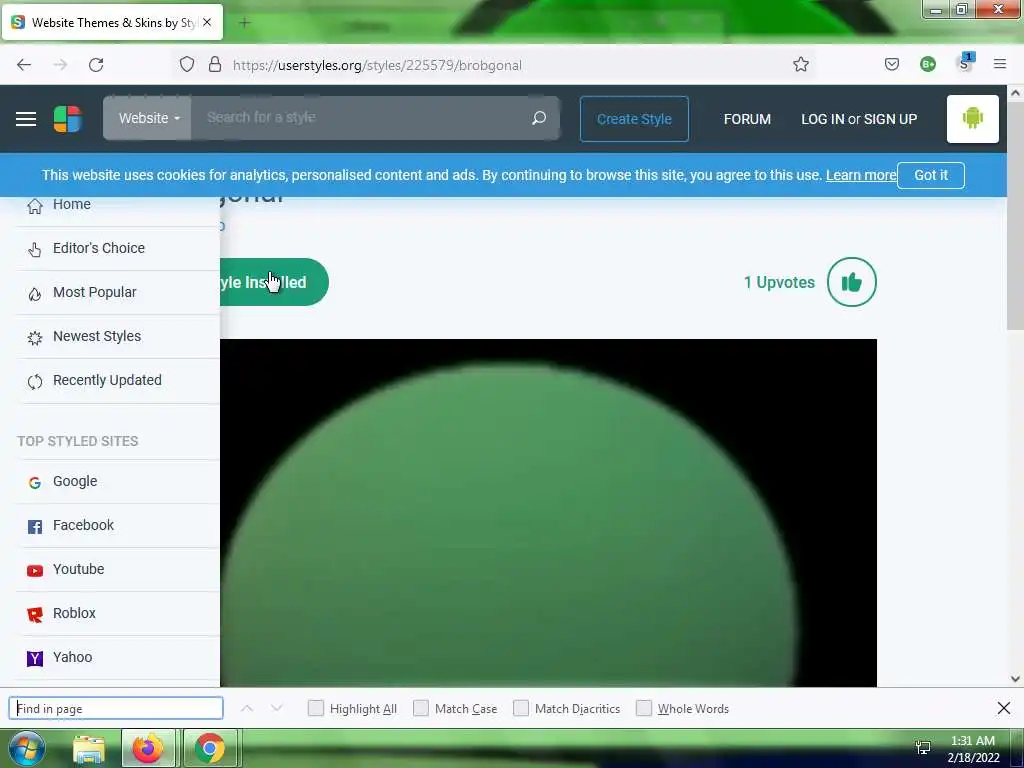Open the green sphere style preview image
1024x768 pixels.
point(549,513)
